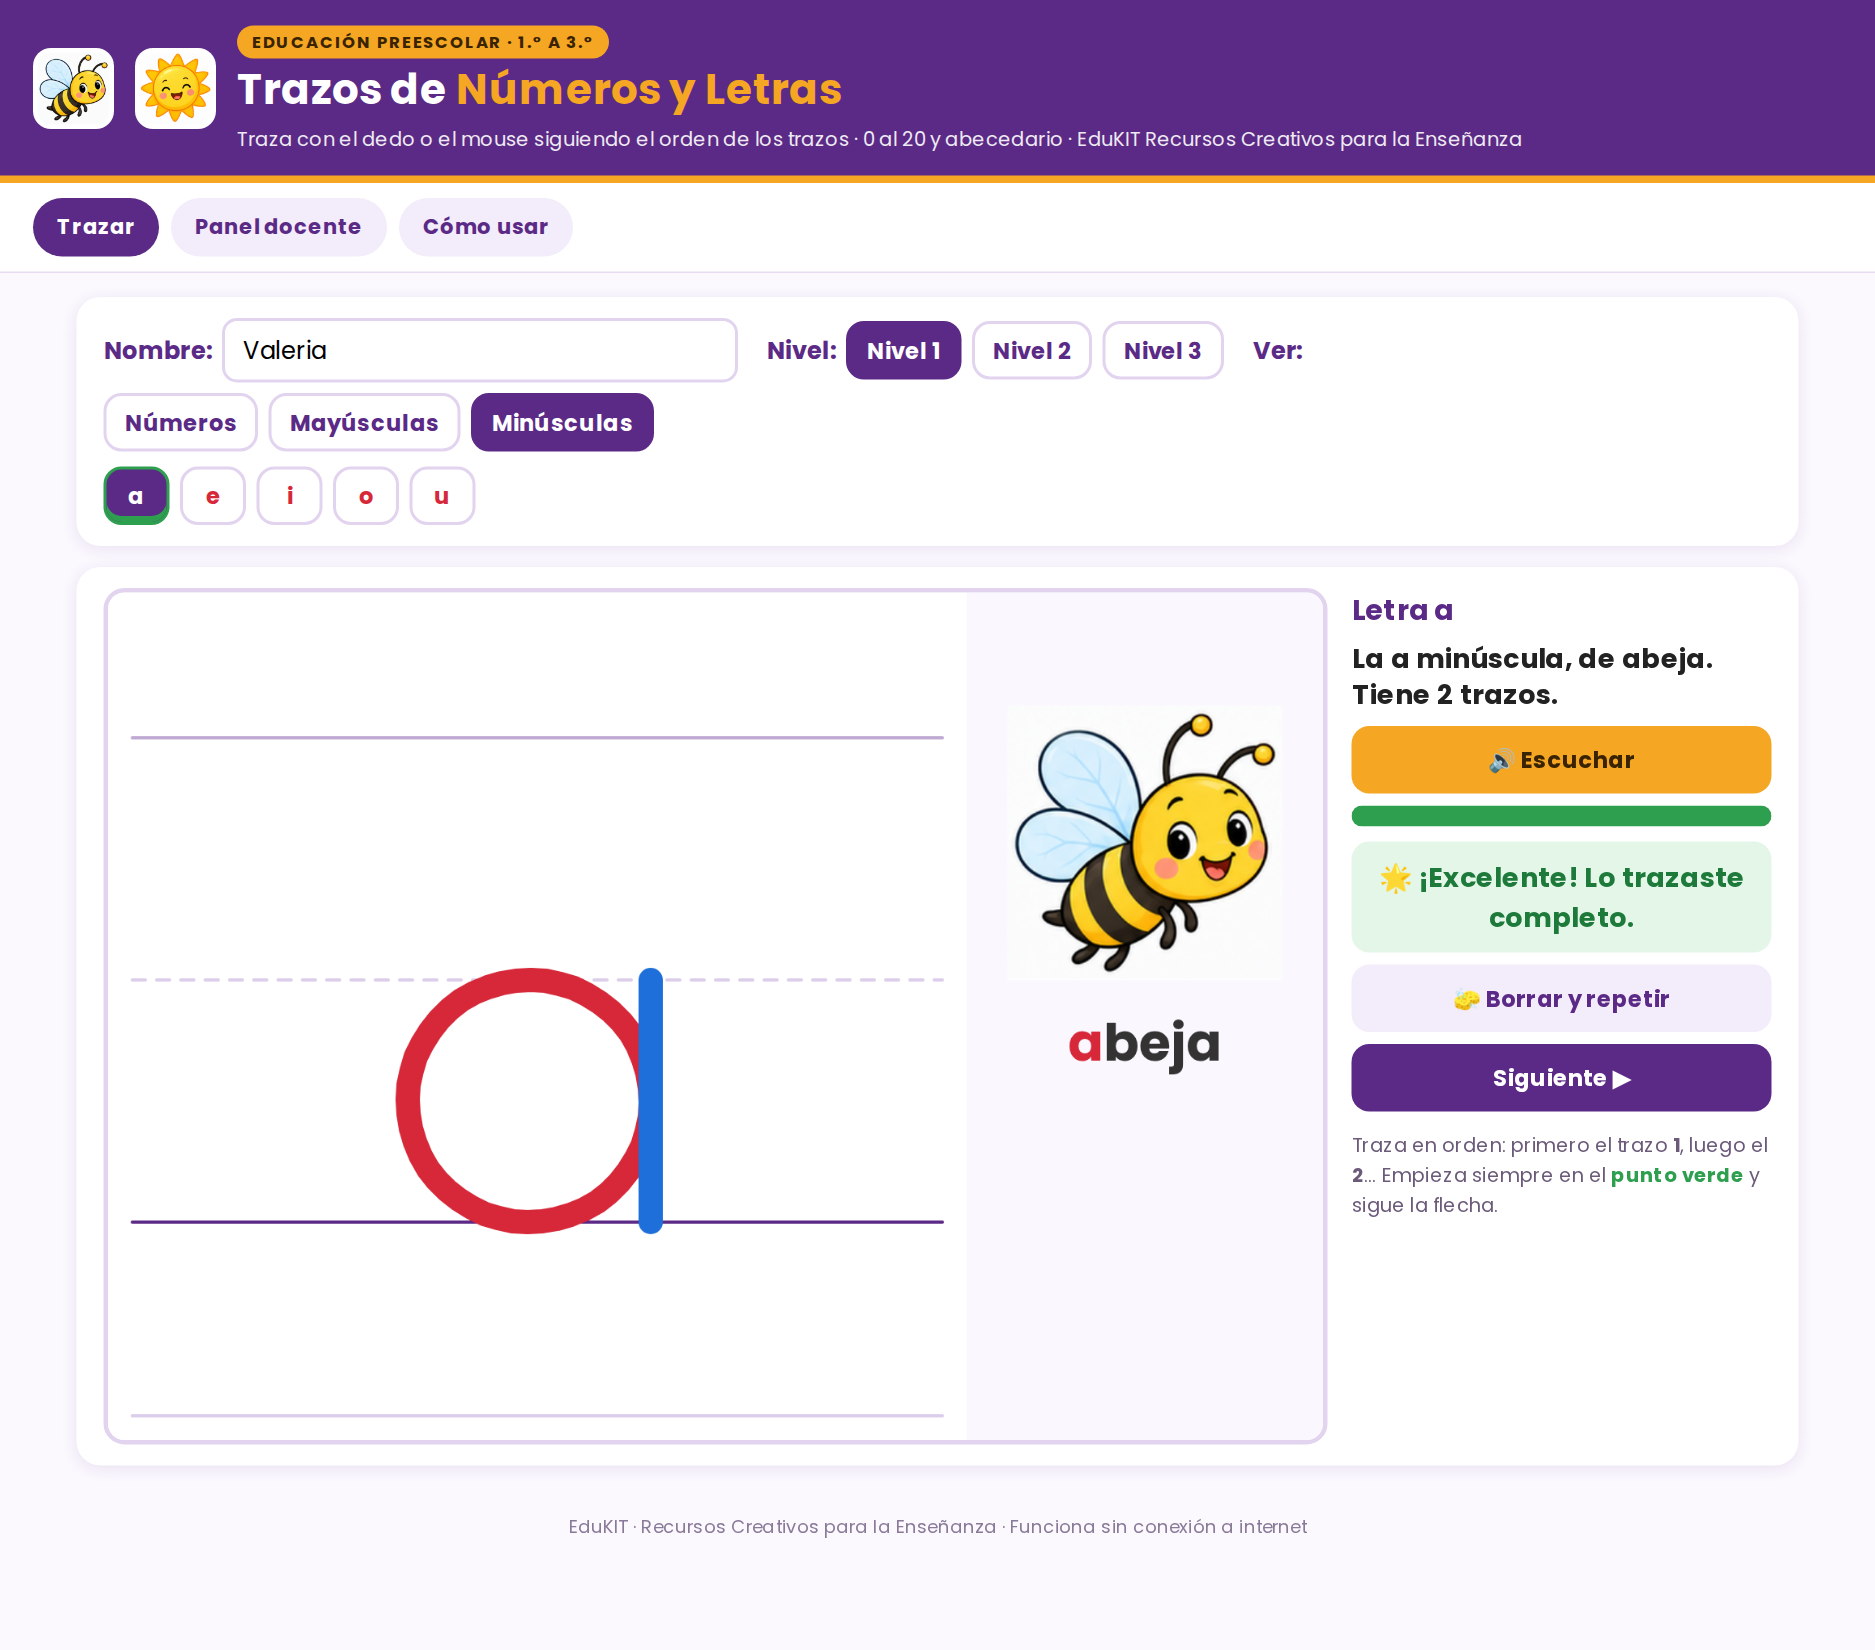Click the word abeja under the bee
The image size is (1875, 1650).
pos(1144,1045)
